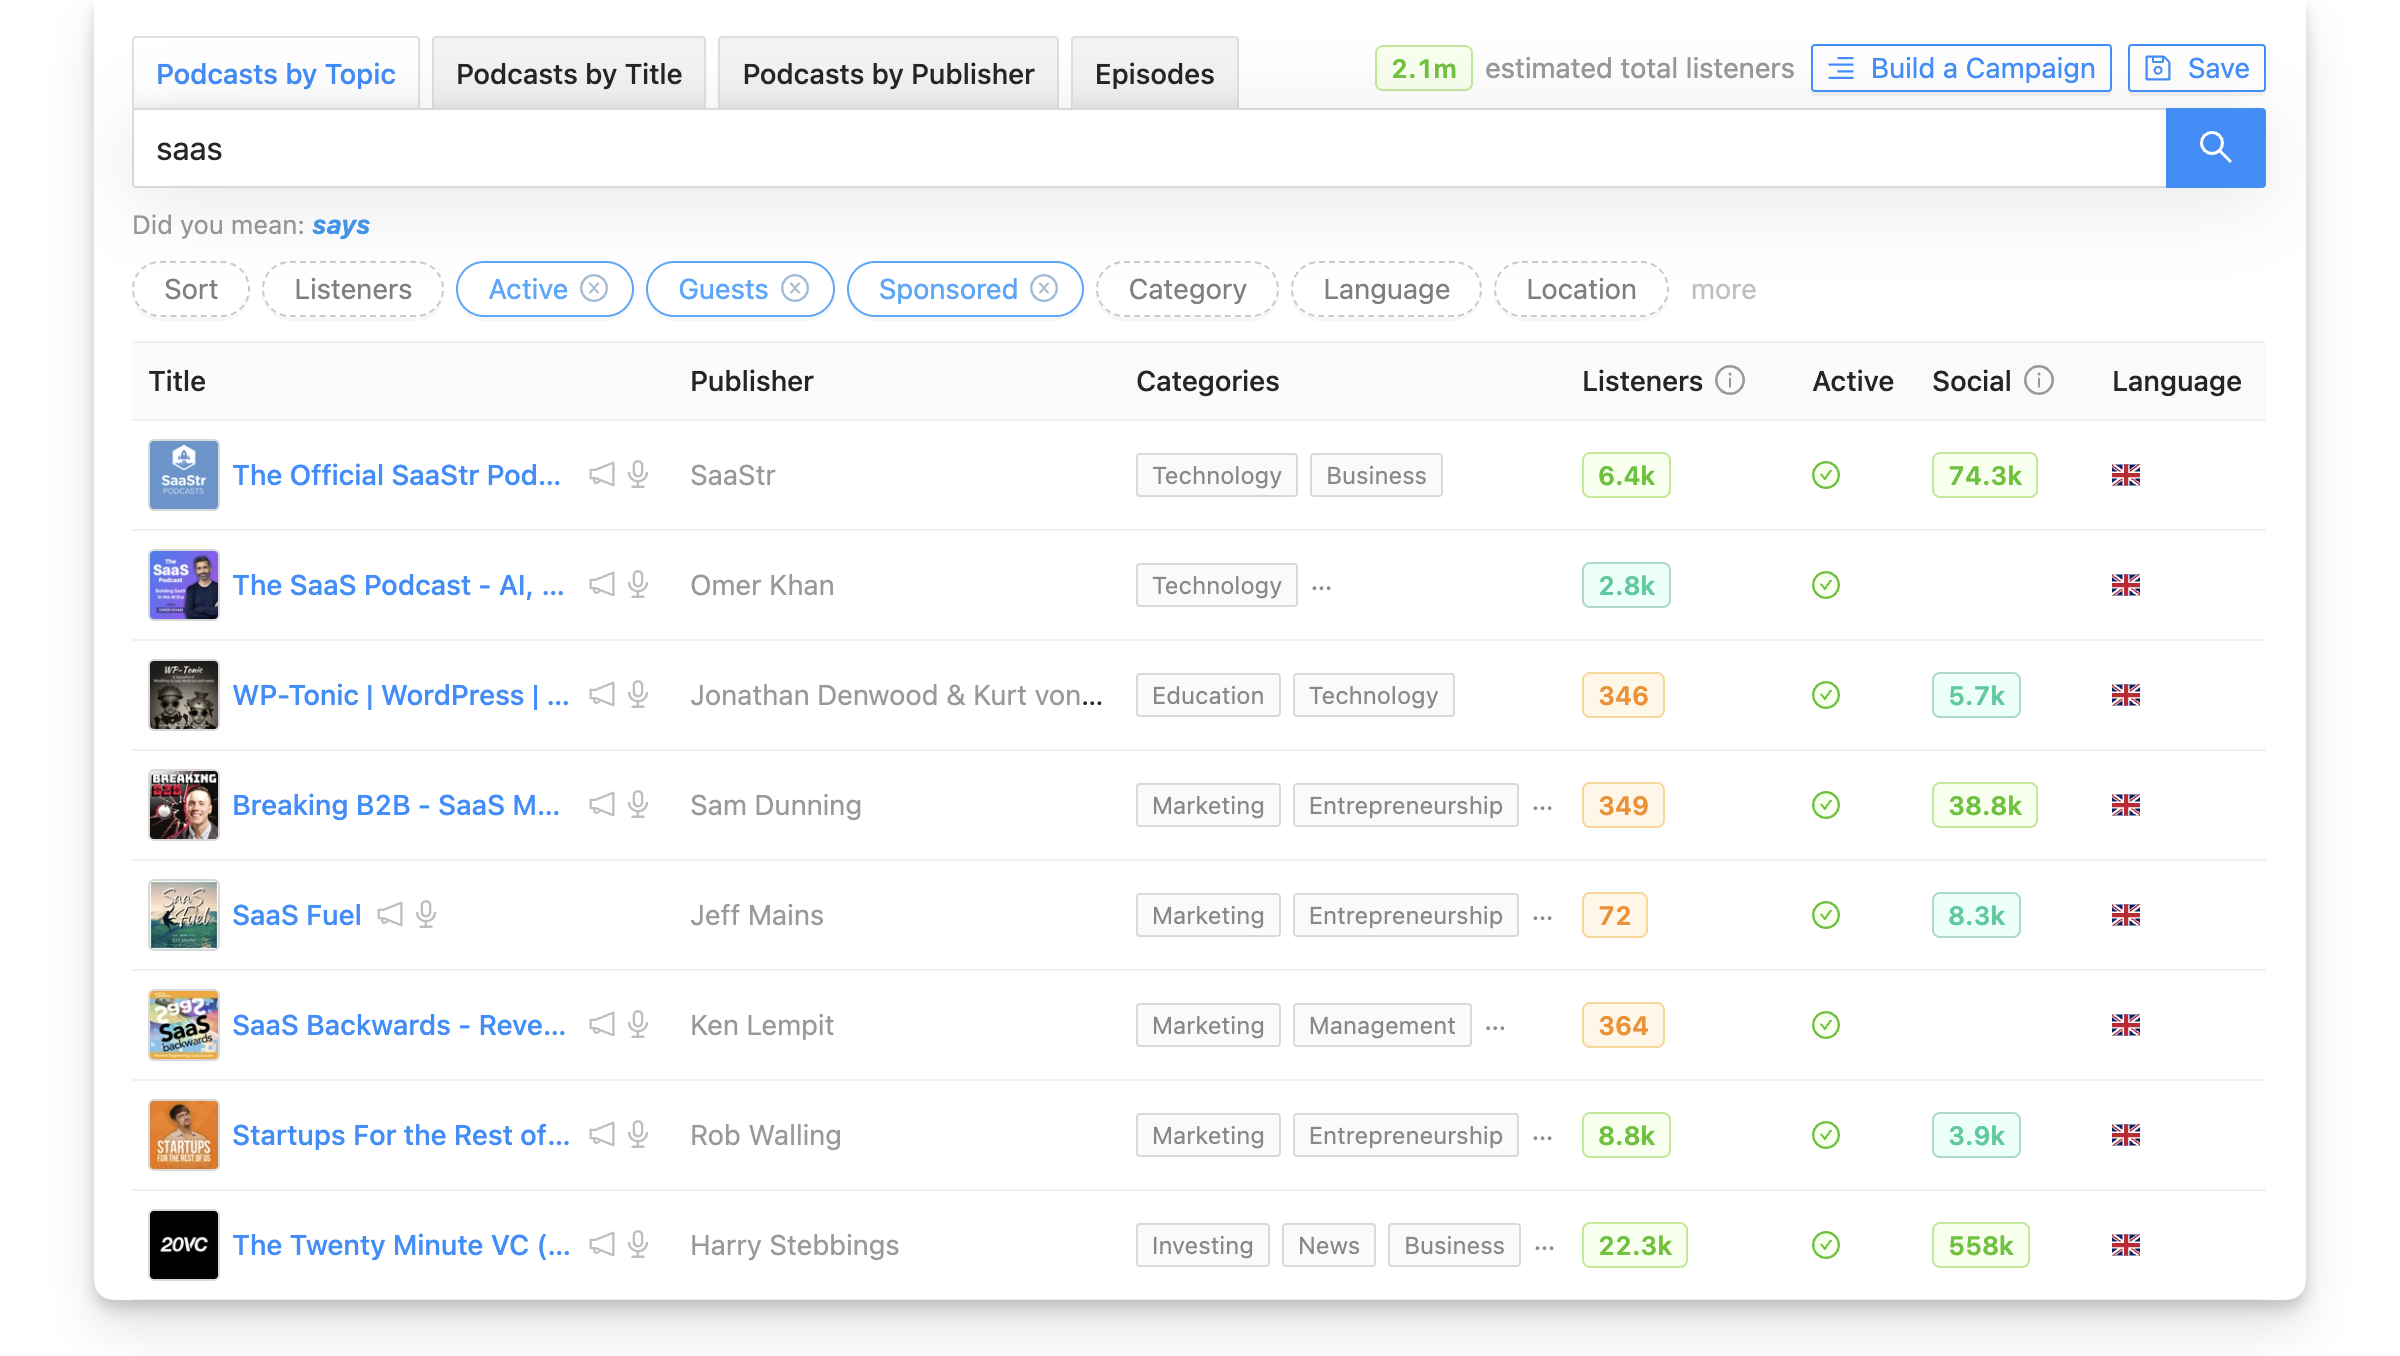The width and height of the screenshot is (2400, 1356).
Task: Click the Save button
Action: point(2196,68)
